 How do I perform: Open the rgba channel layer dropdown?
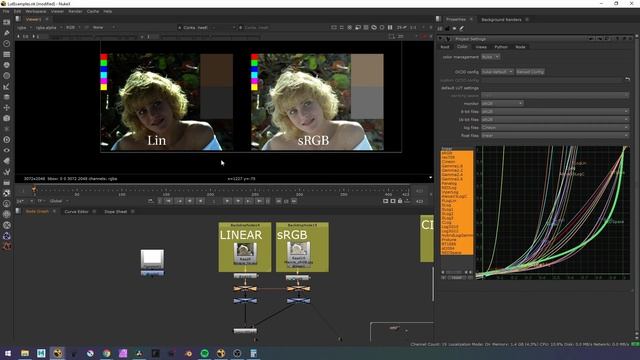tap(23, 27)
